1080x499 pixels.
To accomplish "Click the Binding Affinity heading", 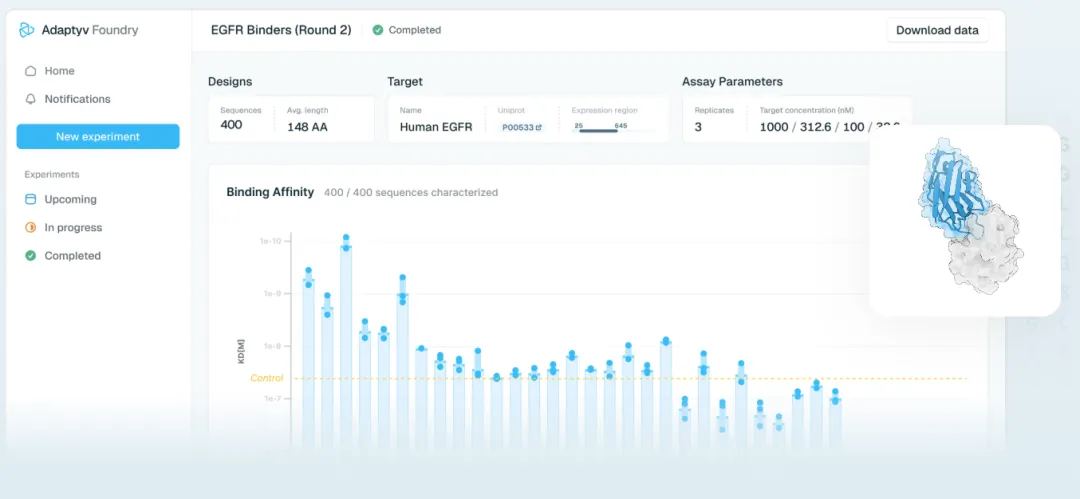I will pos(270,192).
